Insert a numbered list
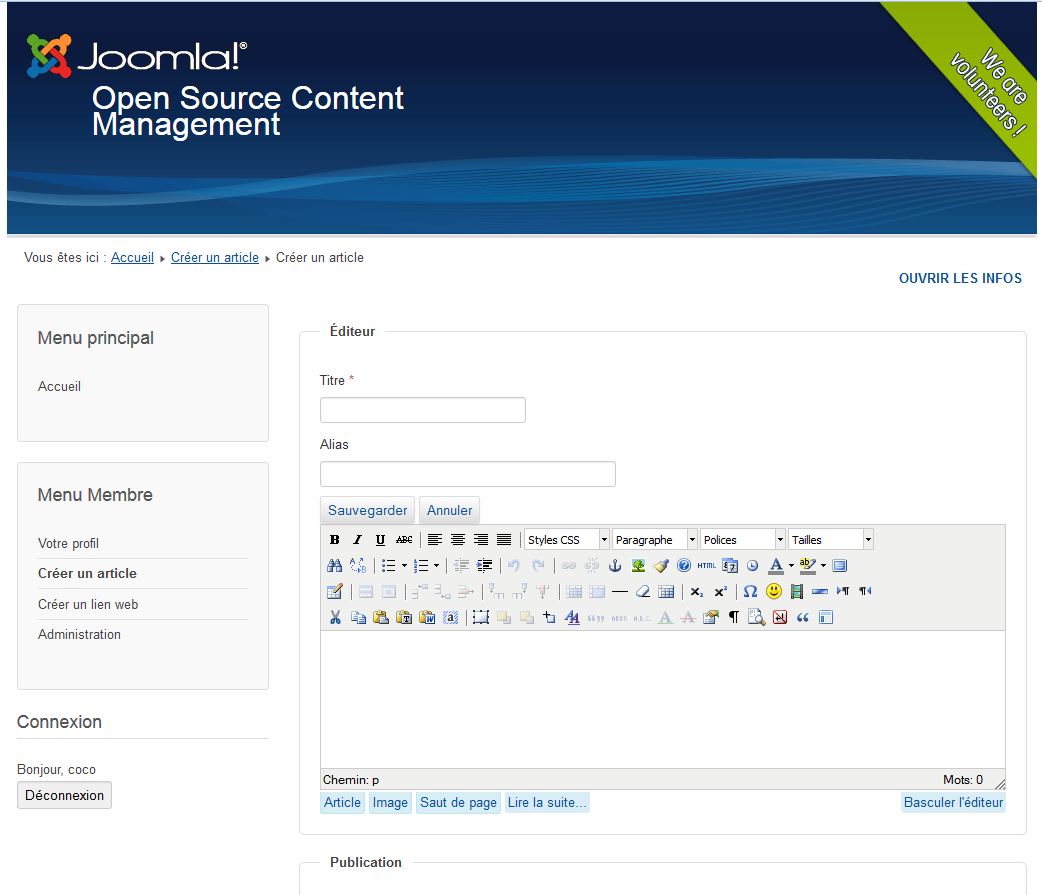 pos(421,565)
